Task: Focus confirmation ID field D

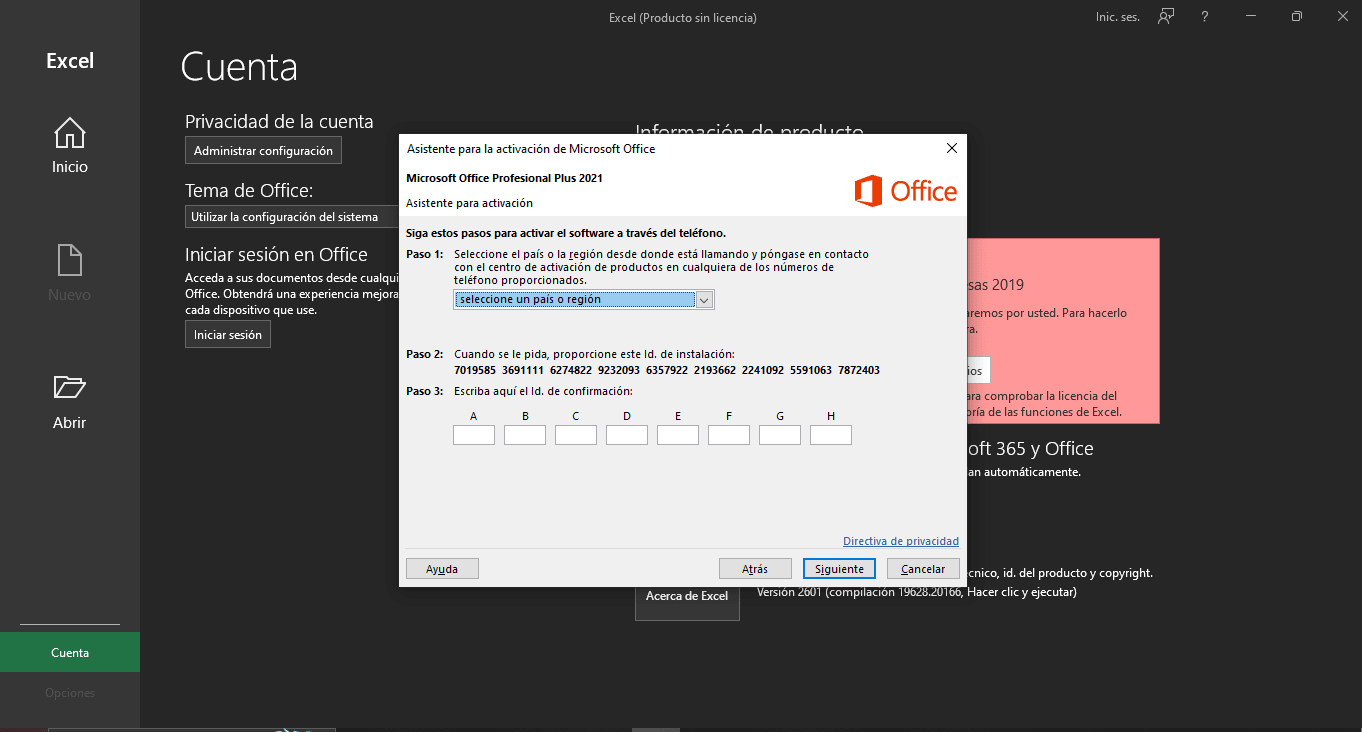Action: pos(627,435)
